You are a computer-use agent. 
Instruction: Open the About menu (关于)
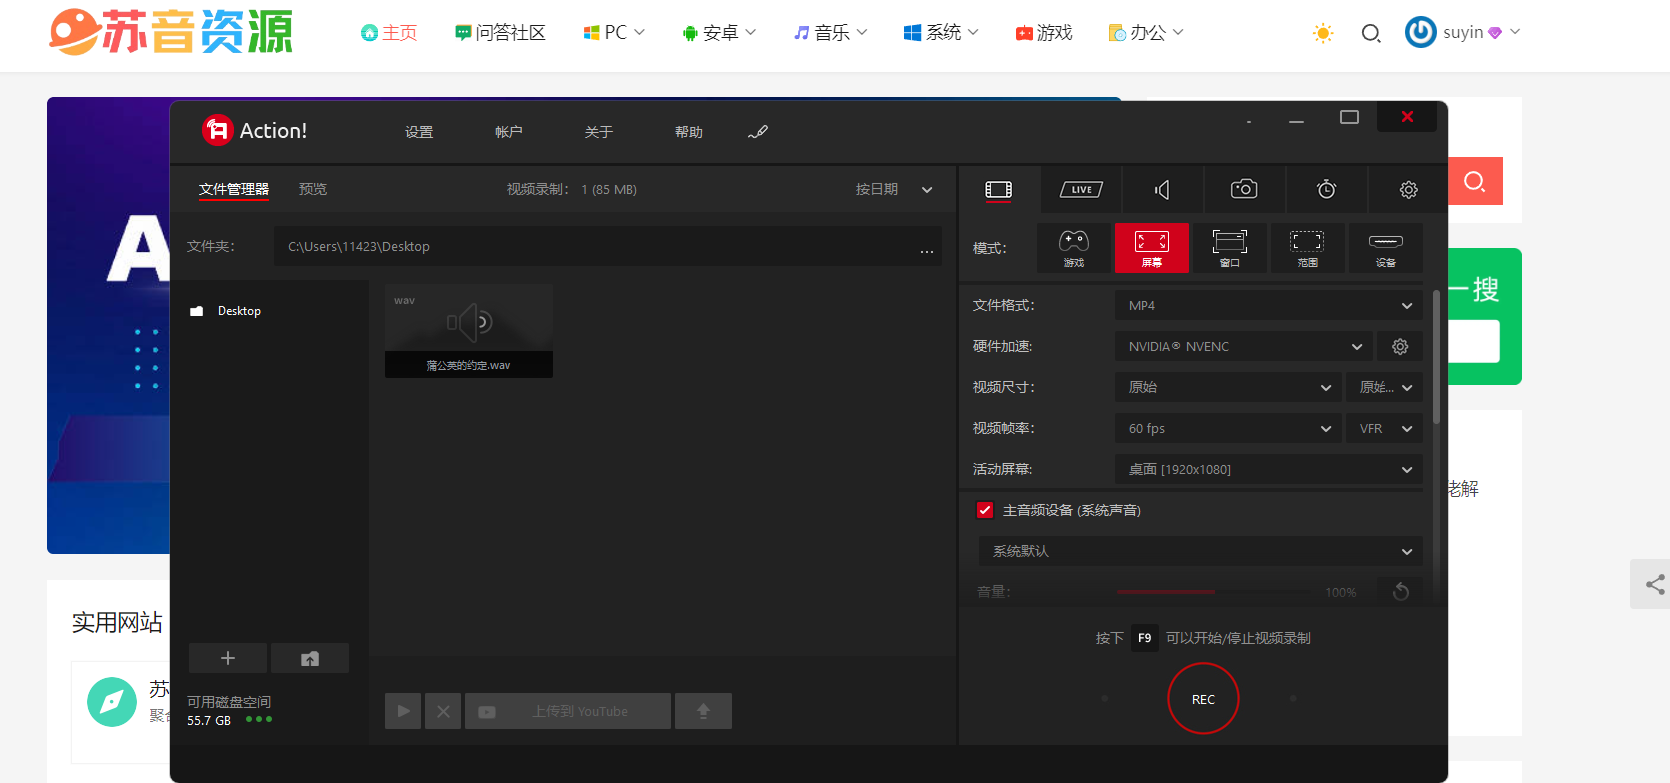[599, 132]
